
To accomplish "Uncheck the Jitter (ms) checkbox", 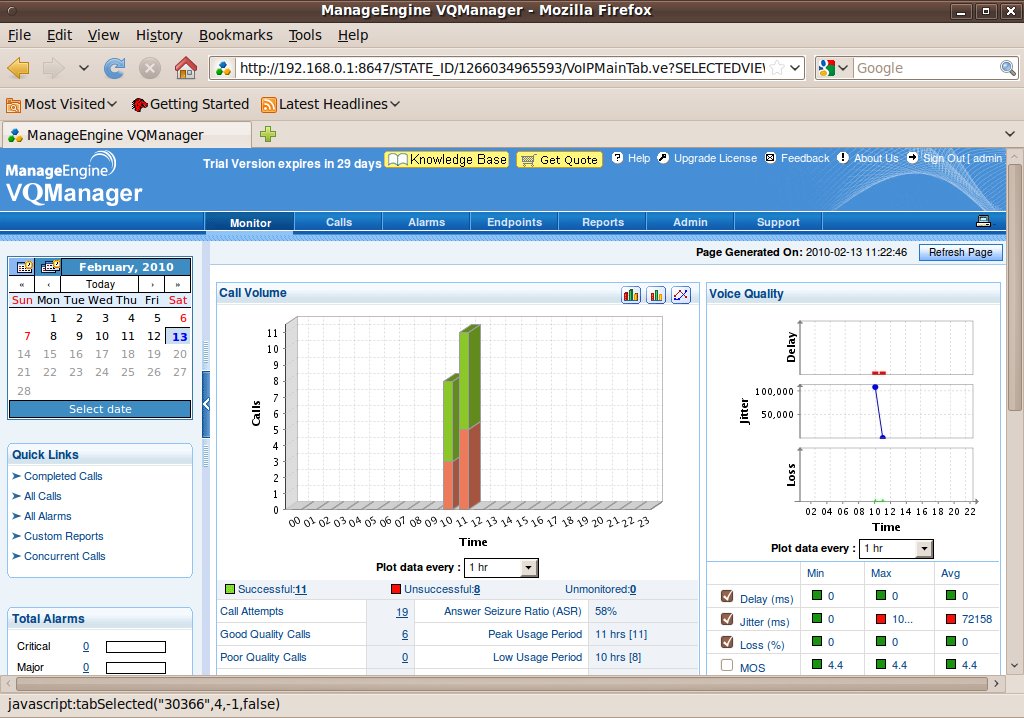I will pyautogui.click(x=727, y=620).
